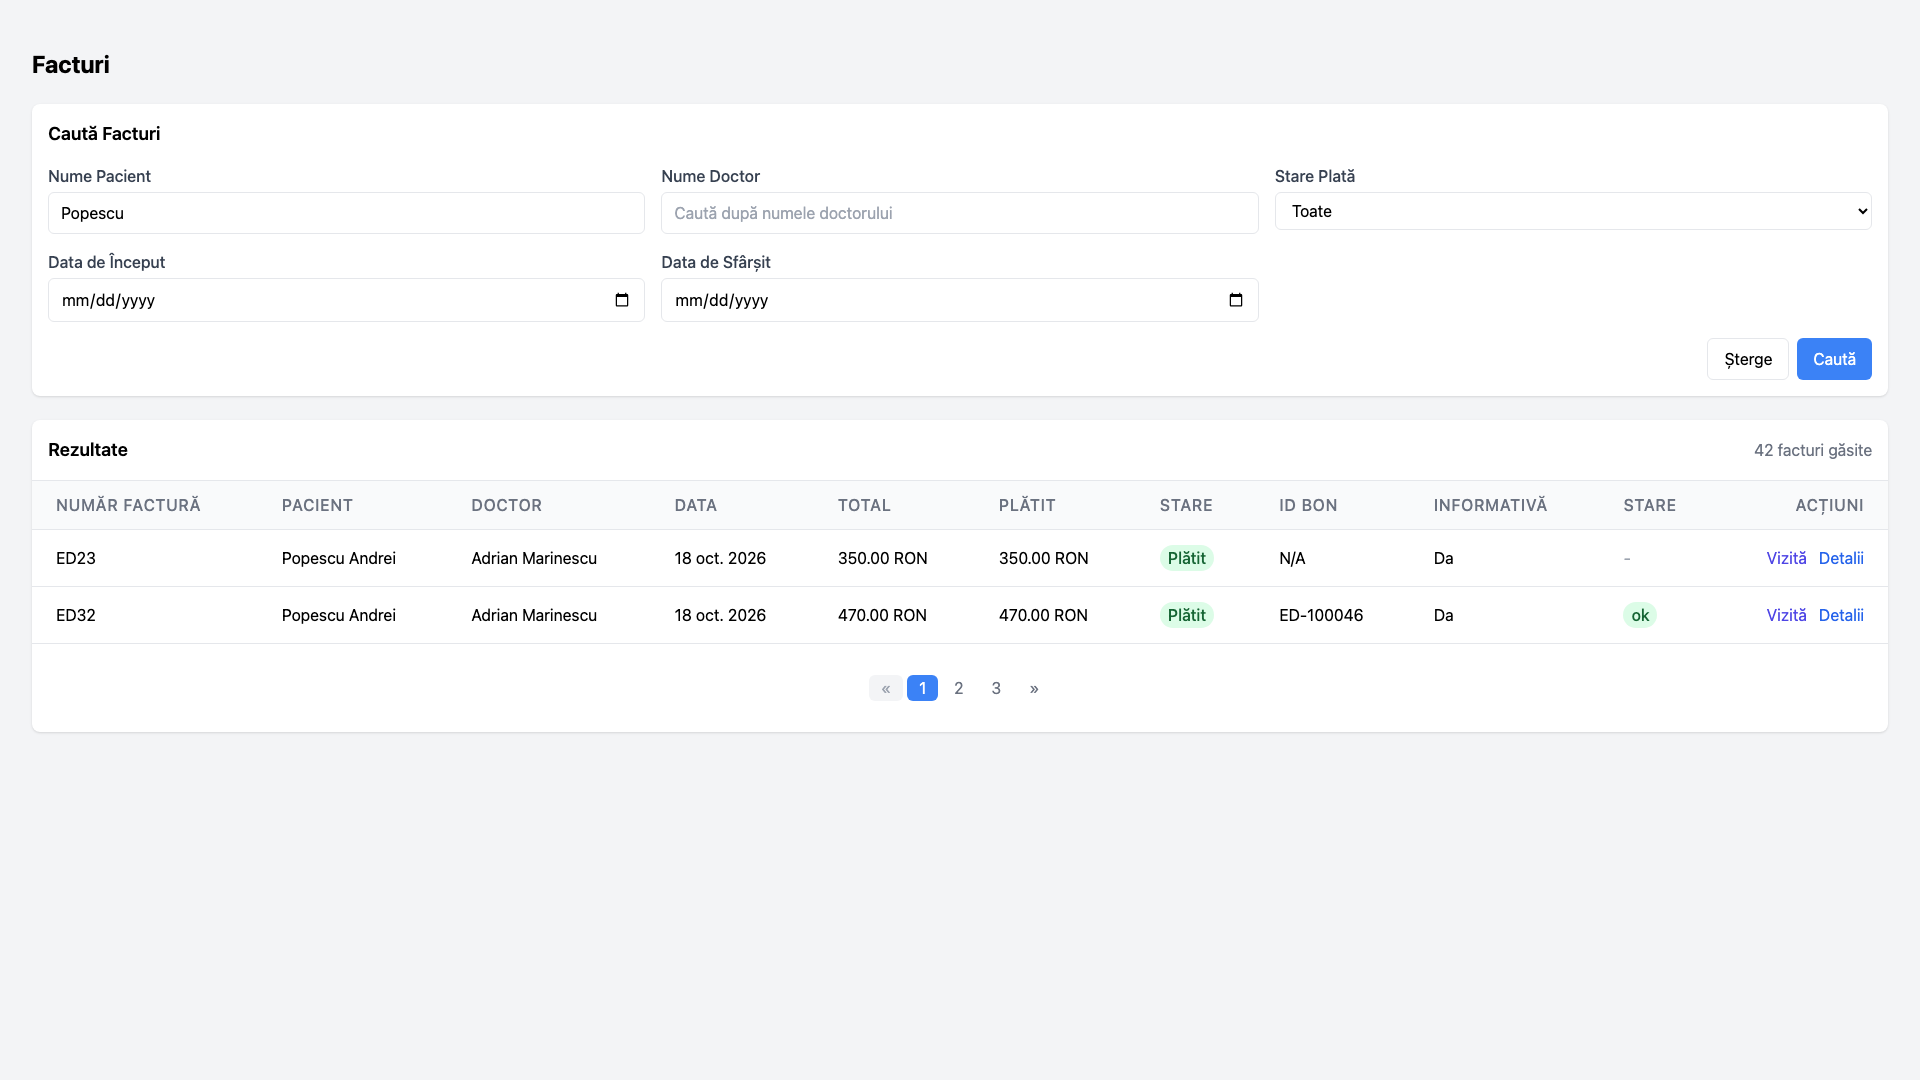The height and width of the screenshot is (1080, 1920).
Task: Click the green ok badge in ED32 row
Action: (x=1640, y=615)
